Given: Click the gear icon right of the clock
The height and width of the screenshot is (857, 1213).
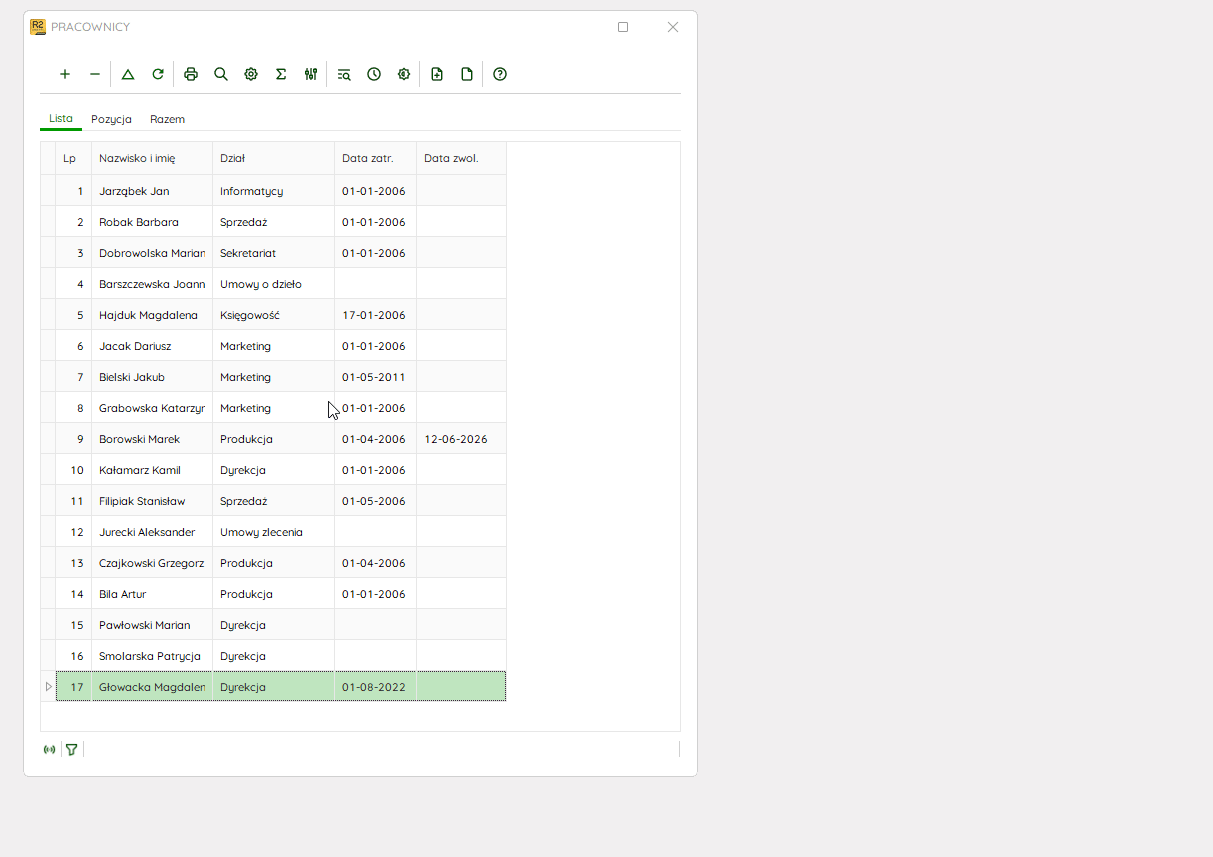Looking at the screenshot, I should click(x=404, y=74).
